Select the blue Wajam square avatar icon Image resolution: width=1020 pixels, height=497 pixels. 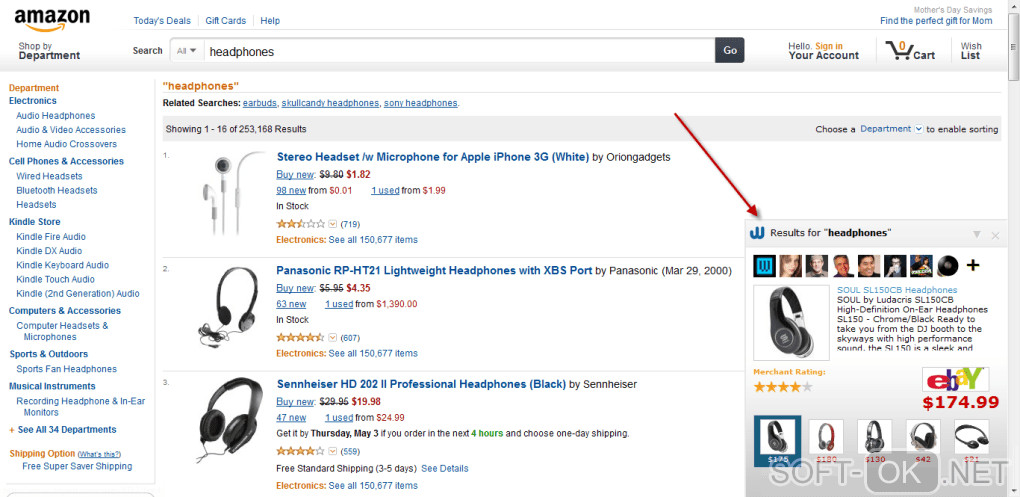(764, 266)
